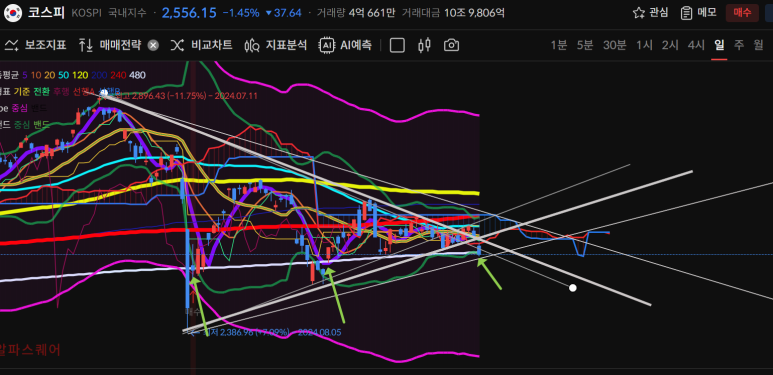Image resolution: width=773 pixels, height=375 pixels.
Task: Select the trendline's white endpoint handle
Action: [x=572, y=288]
